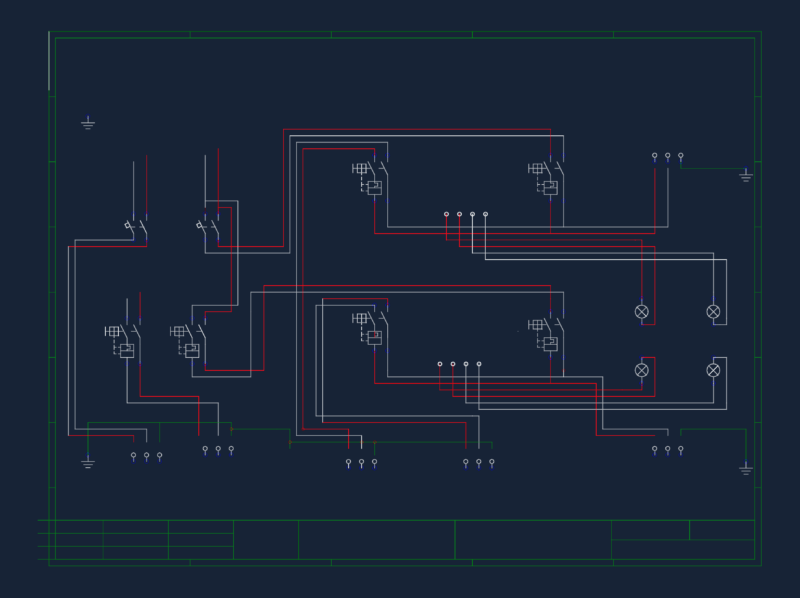This screenshot has height=598, width=800.
Task: Select the top-right circuit breaker symbol
Action: click(x=546, y=178)
